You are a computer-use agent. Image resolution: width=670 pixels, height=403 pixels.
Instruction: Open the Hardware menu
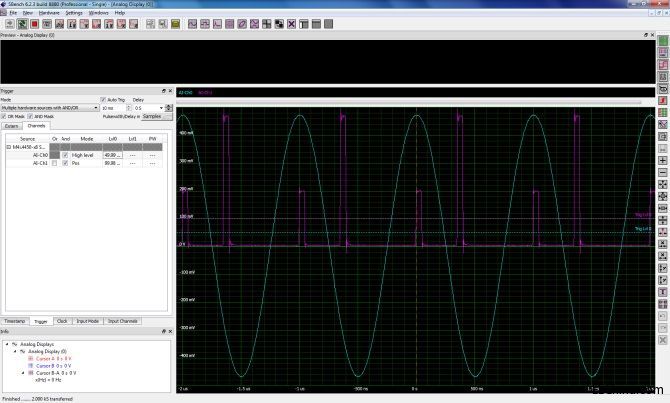[x=49, y=13]
